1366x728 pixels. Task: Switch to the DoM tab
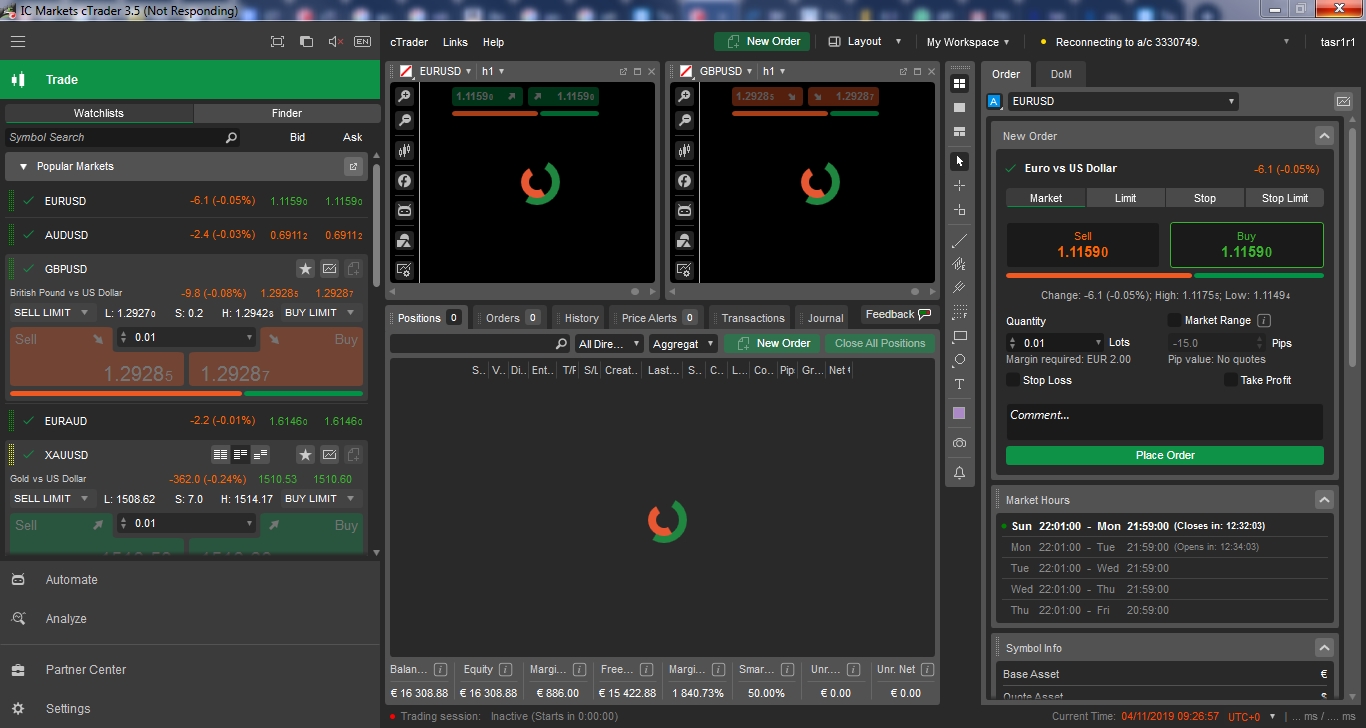pyautogui.click(x=1061, y=74)
